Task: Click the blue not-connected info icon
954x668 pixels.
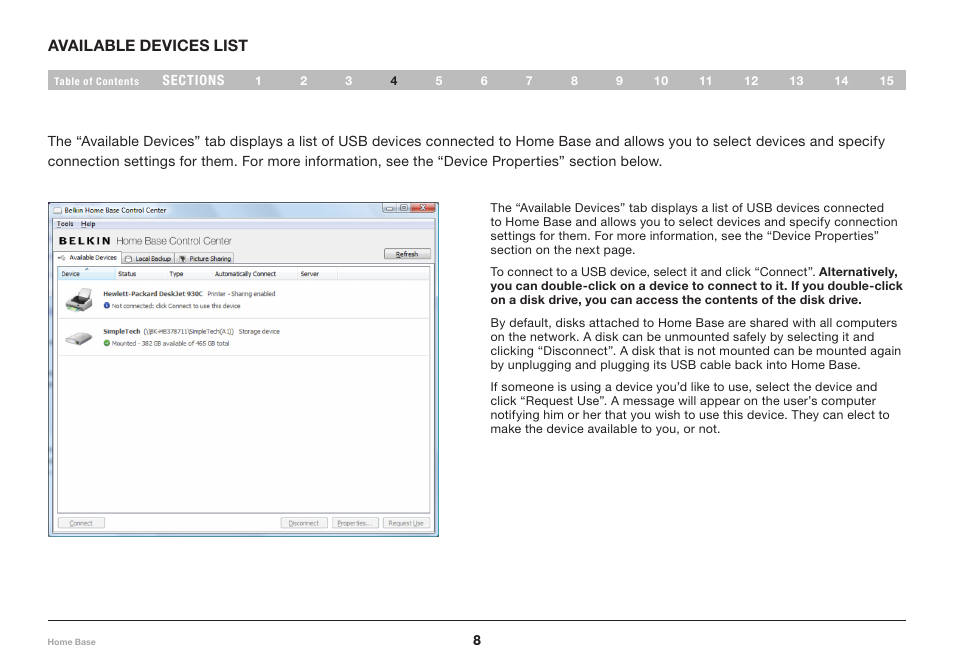Action: pos(106,305)
